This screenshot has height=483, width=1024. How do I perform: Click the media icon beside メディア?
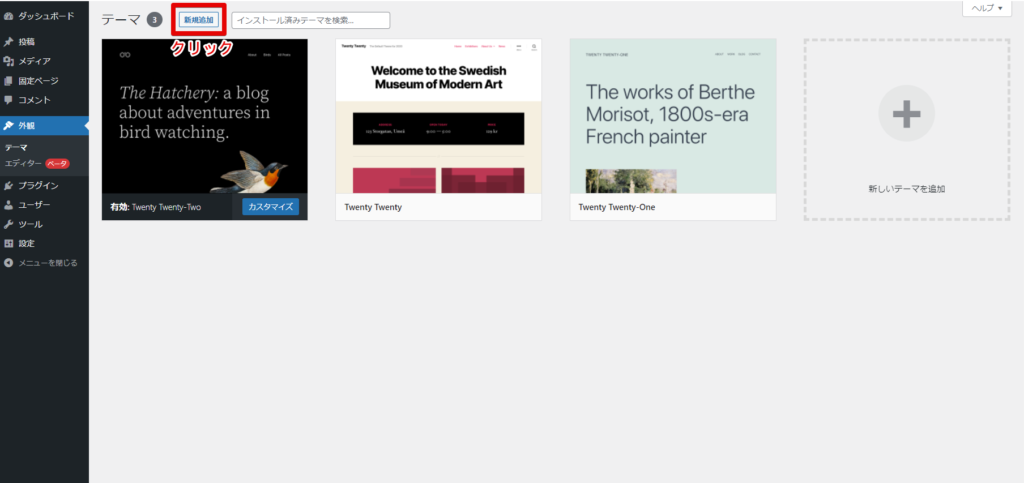[8, 61]
